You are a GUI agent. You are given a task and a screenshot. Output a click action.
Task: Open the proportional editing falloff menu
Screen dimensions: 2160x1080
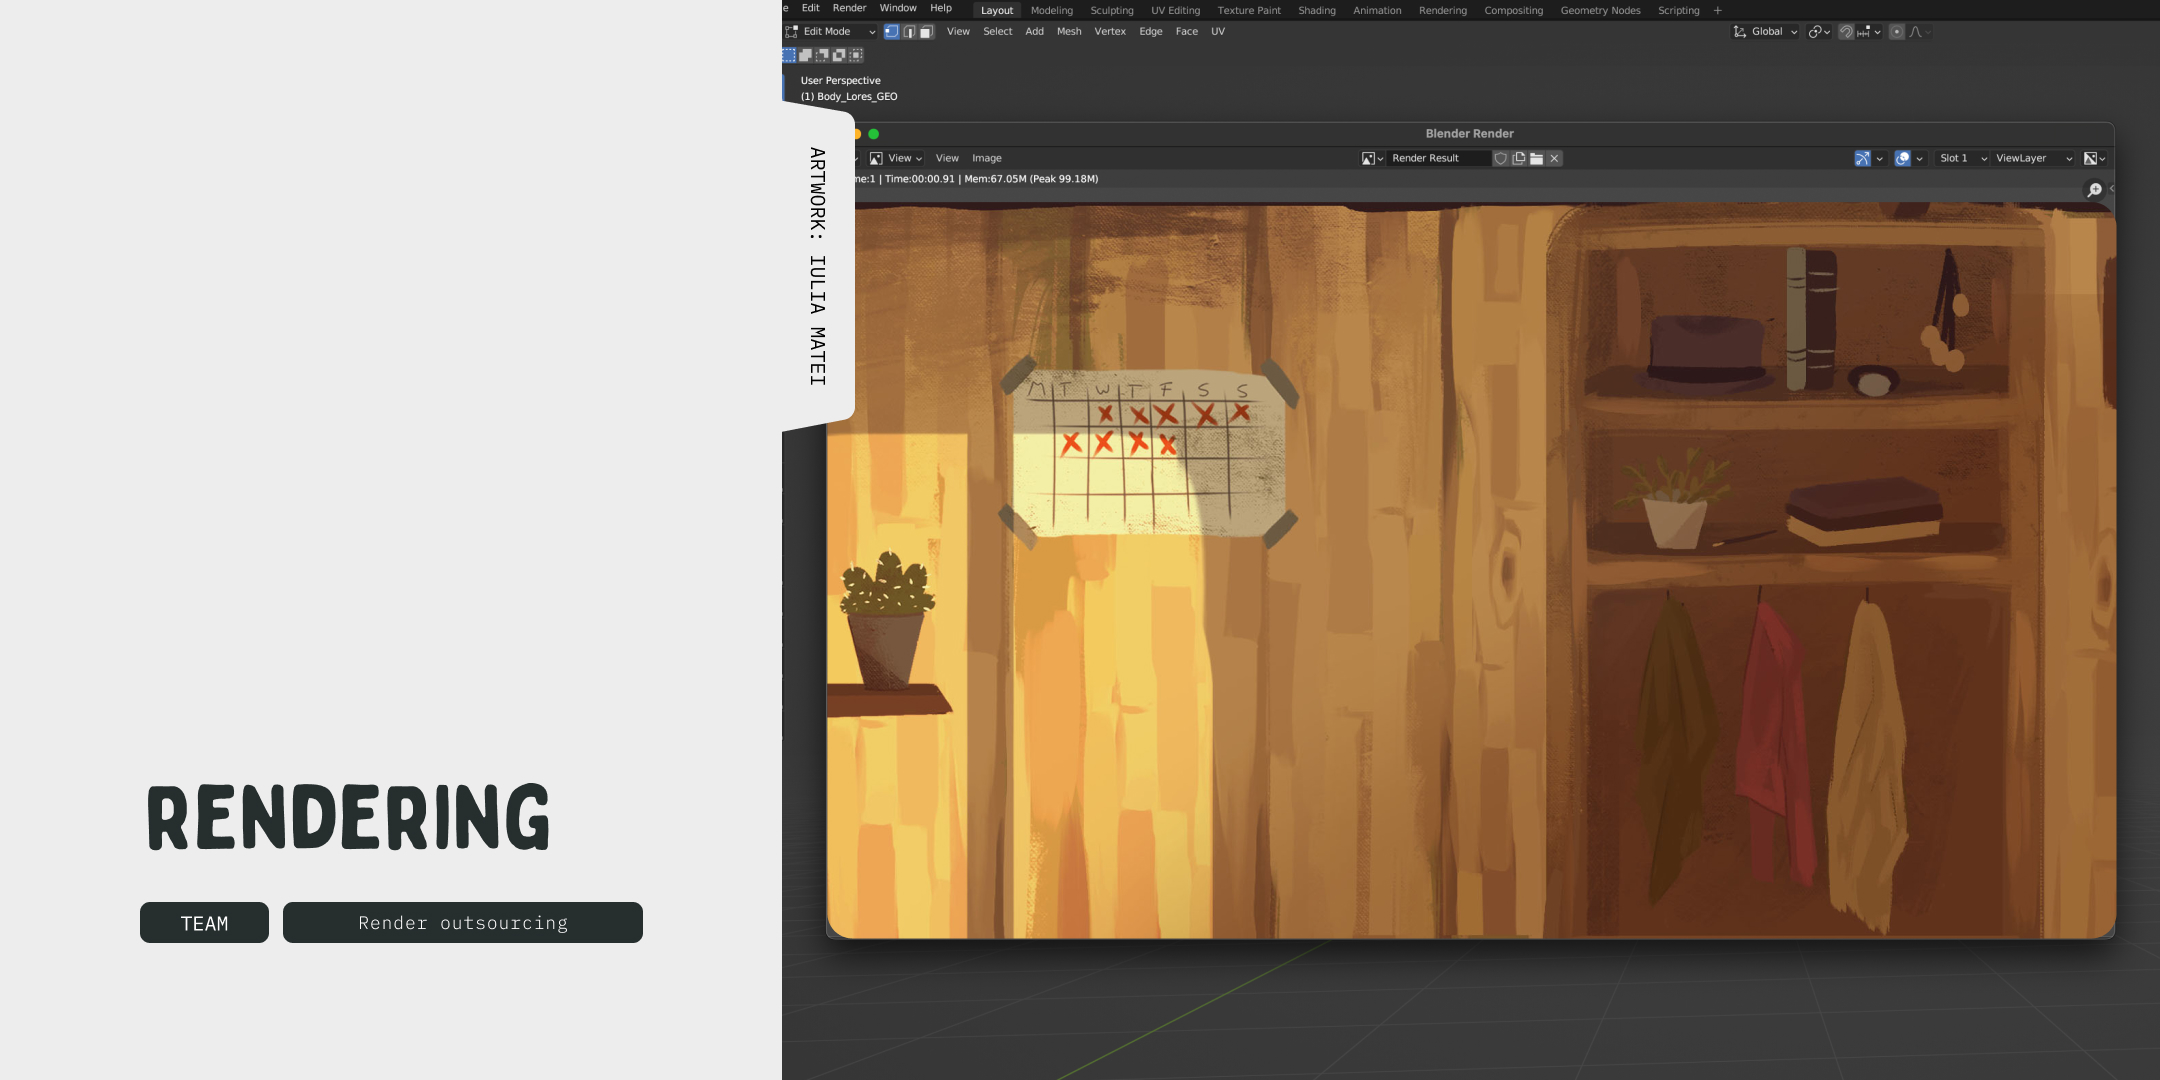pyautogui.click(x=1920, y=32)
